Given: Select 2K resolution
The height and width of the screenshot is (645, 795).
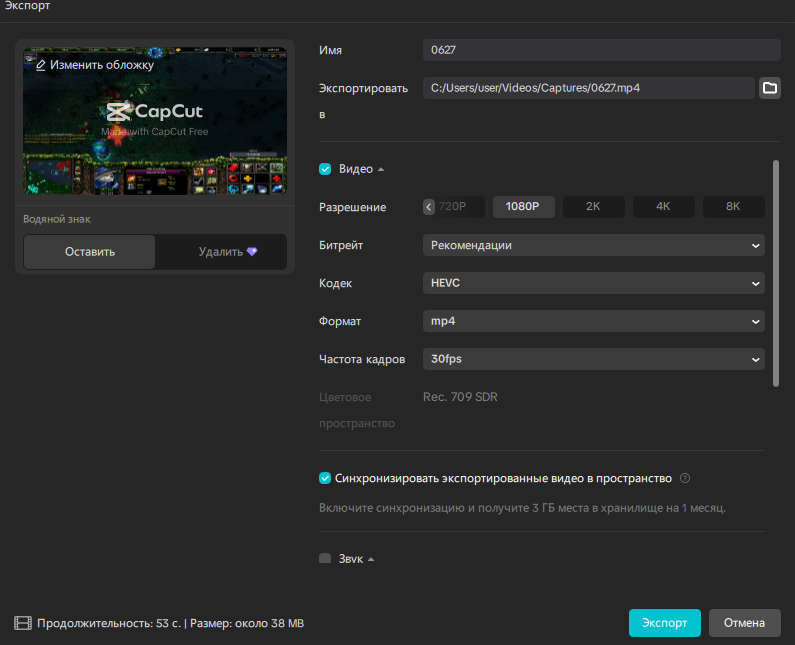Looking at the screenshot, I should coord(593,207).
